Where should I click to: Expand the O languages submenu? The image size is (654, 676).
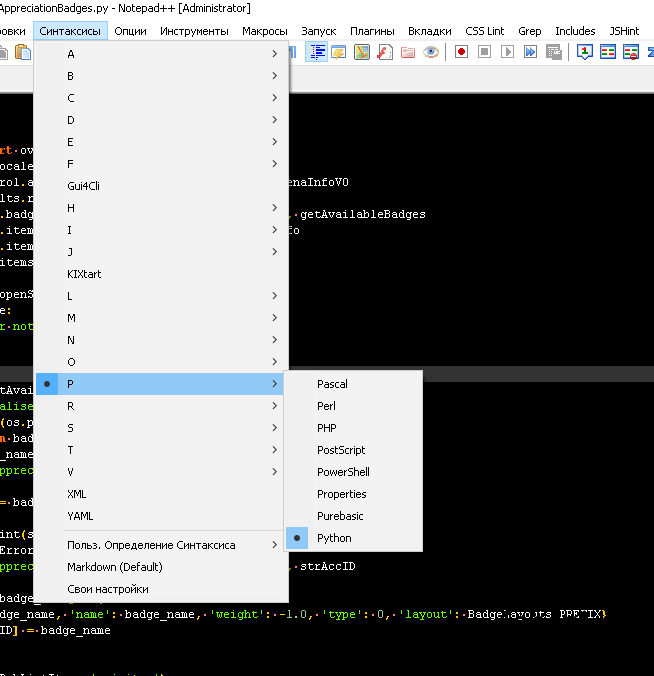(x=160, y=362)
